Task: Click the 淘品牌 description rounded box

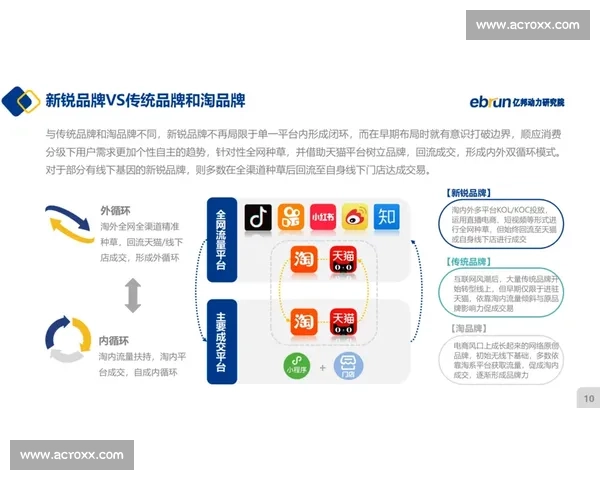Action: [501, 360]
